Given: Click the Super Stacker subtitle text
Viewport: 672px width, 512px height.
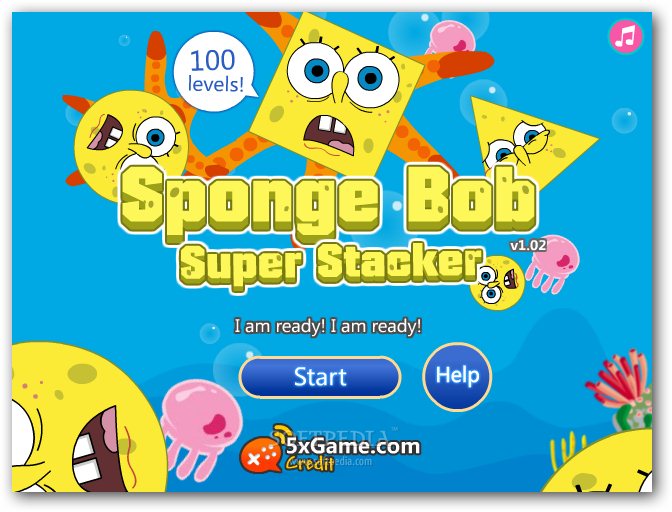Looking at the screenshot, I should (330, 265).
